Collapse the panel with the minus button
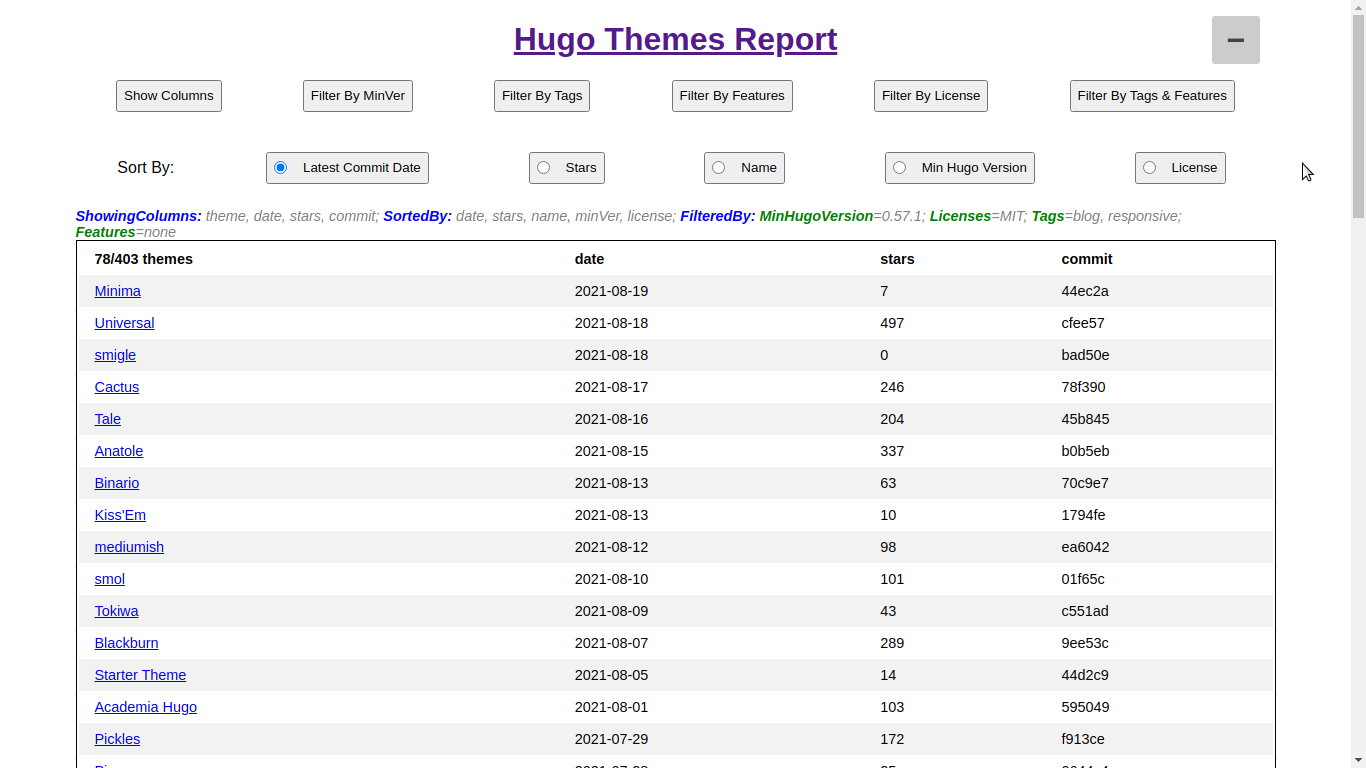 pos(1235,40)
